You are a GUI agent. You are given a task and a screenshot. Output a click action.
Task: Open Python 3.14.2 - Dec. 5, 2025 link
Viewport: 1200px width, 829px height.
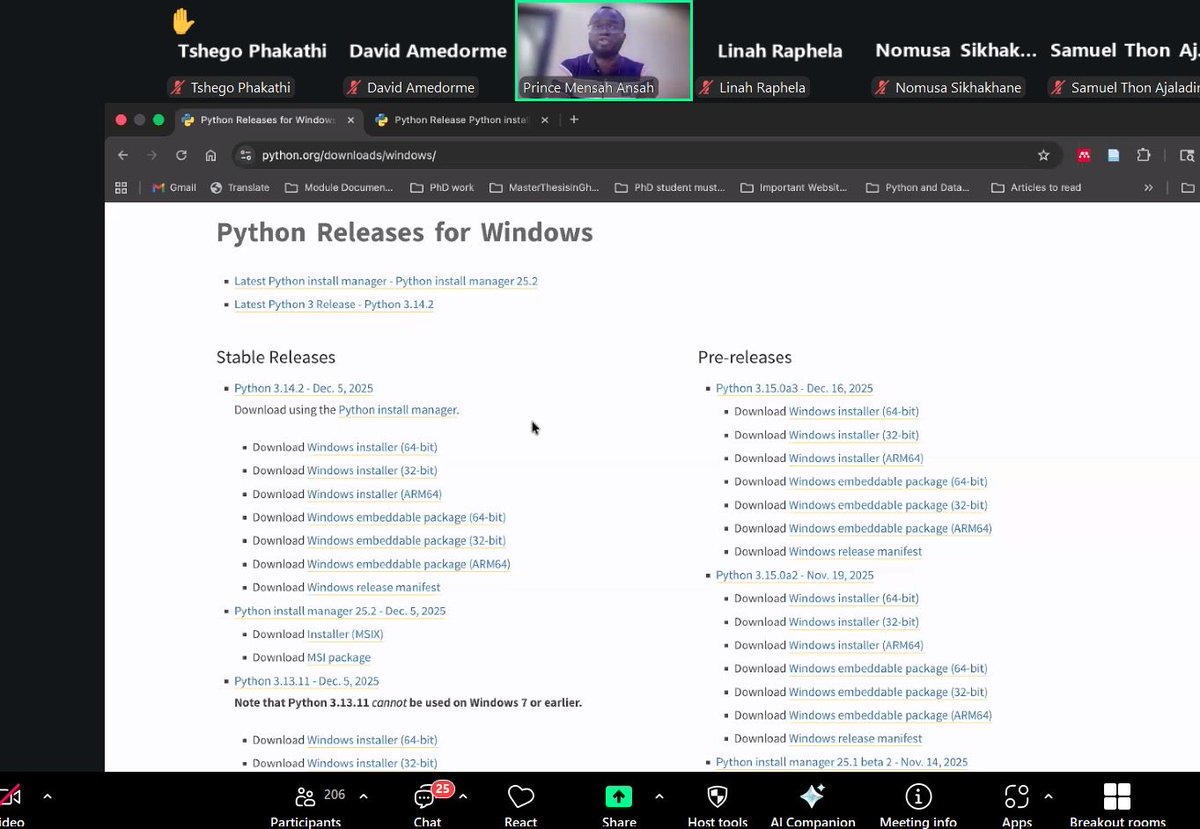coord(304,388)
